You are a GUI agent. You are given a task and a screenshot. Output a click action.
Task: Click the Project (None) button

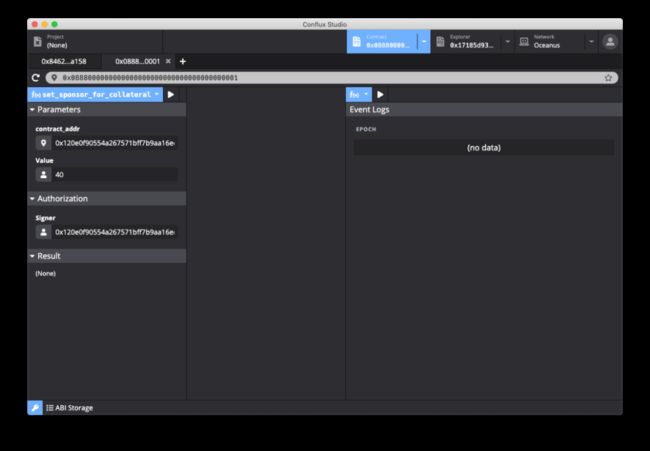click(x=95, y=41)
